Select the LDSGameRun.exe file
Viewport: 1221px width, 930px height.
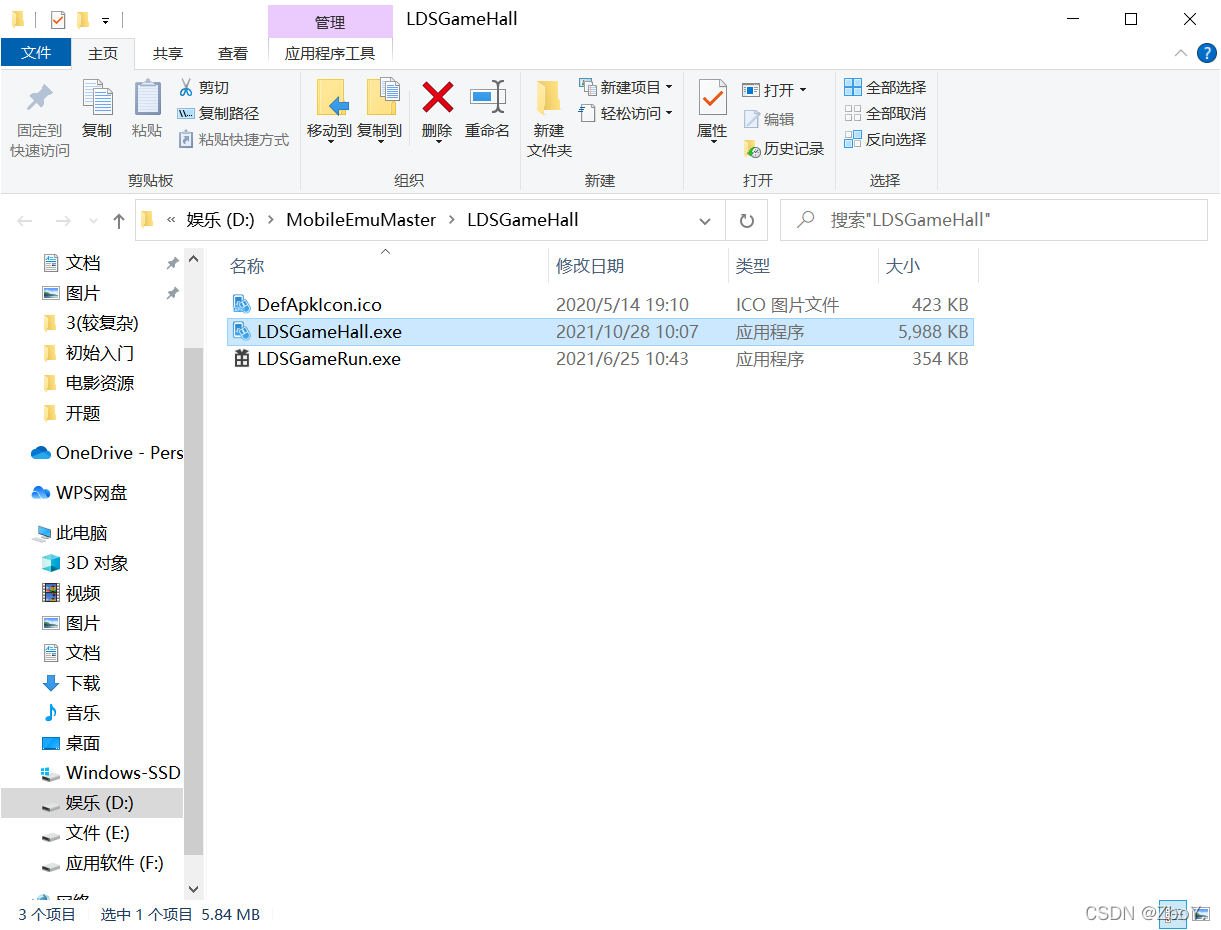tap(600, 359)
